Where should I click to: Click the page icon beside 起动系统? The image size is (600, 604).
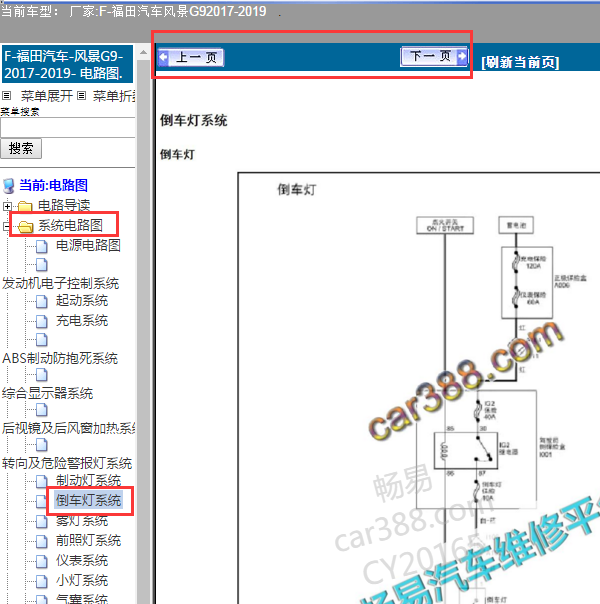click(42, 302)
